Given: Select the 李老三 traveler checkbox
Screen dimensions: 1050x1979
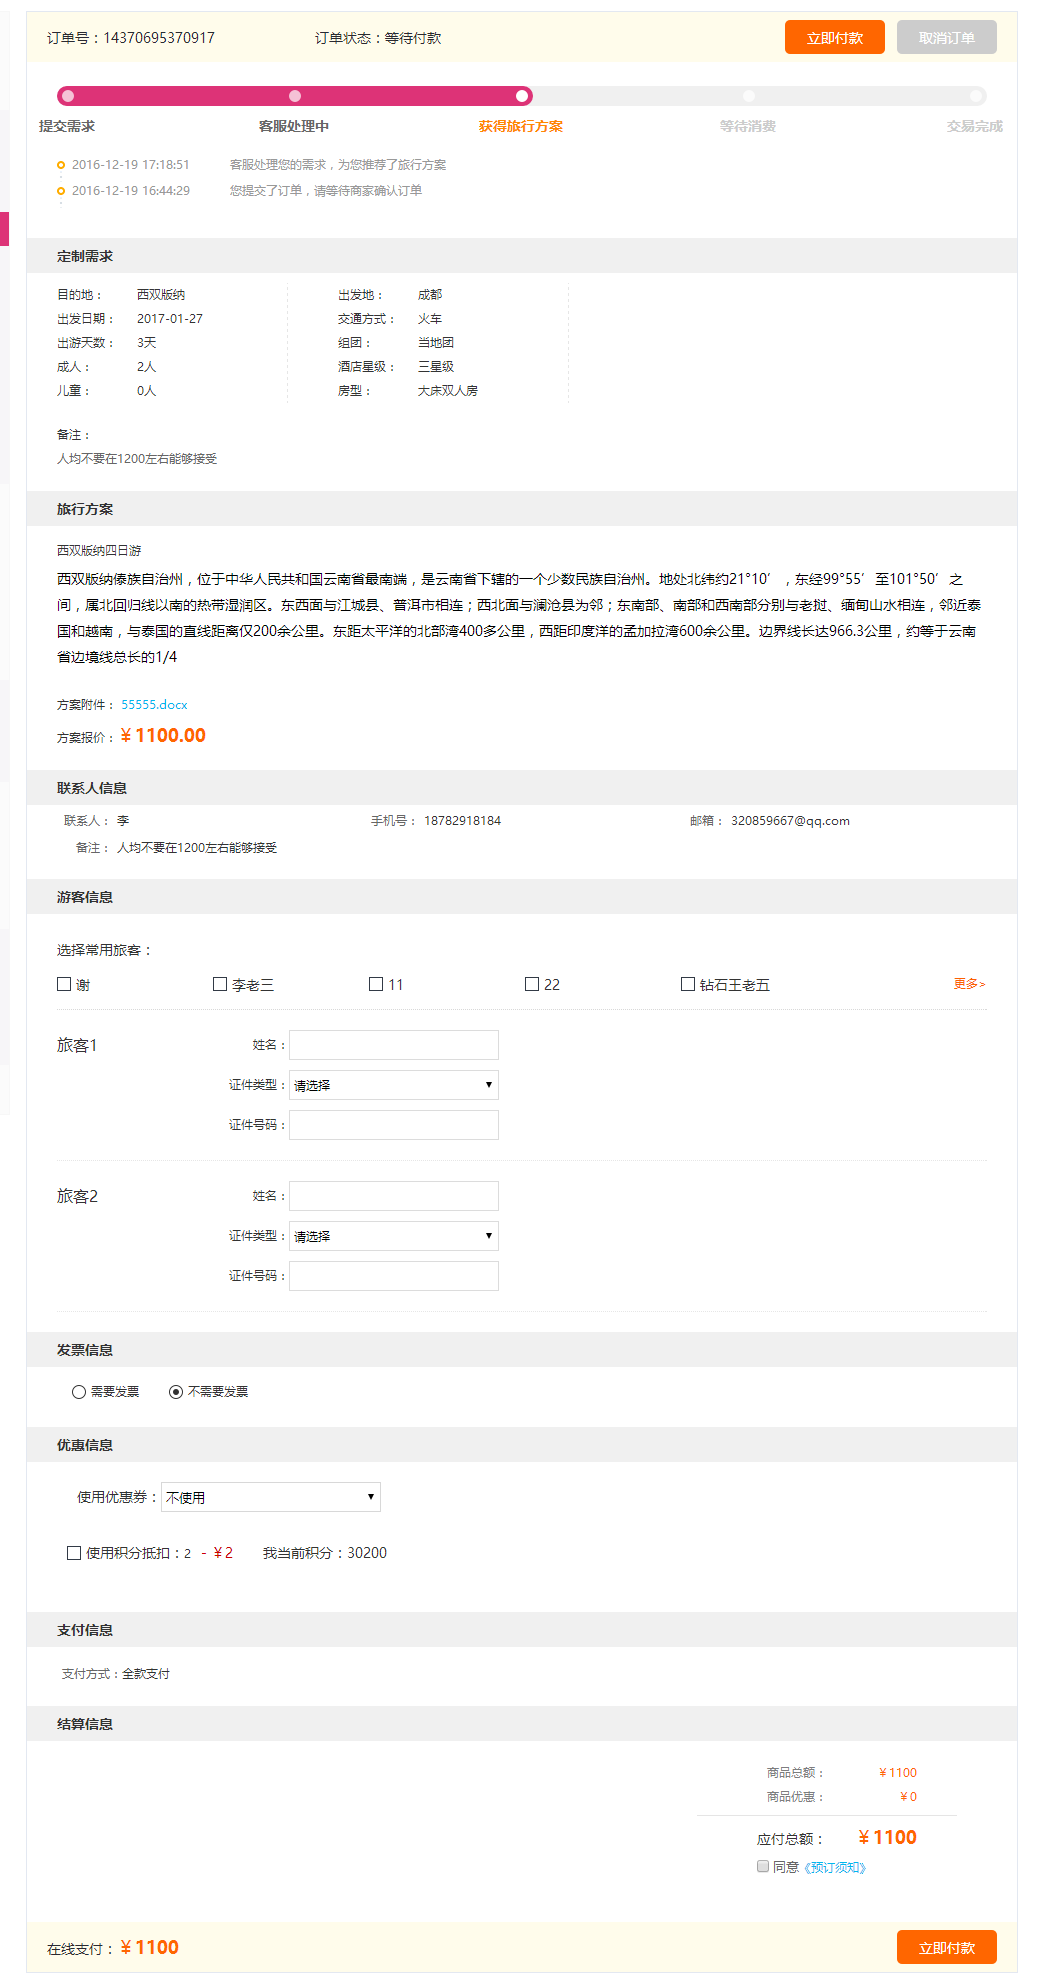Looking at the screenshot, I should (220, 984).
